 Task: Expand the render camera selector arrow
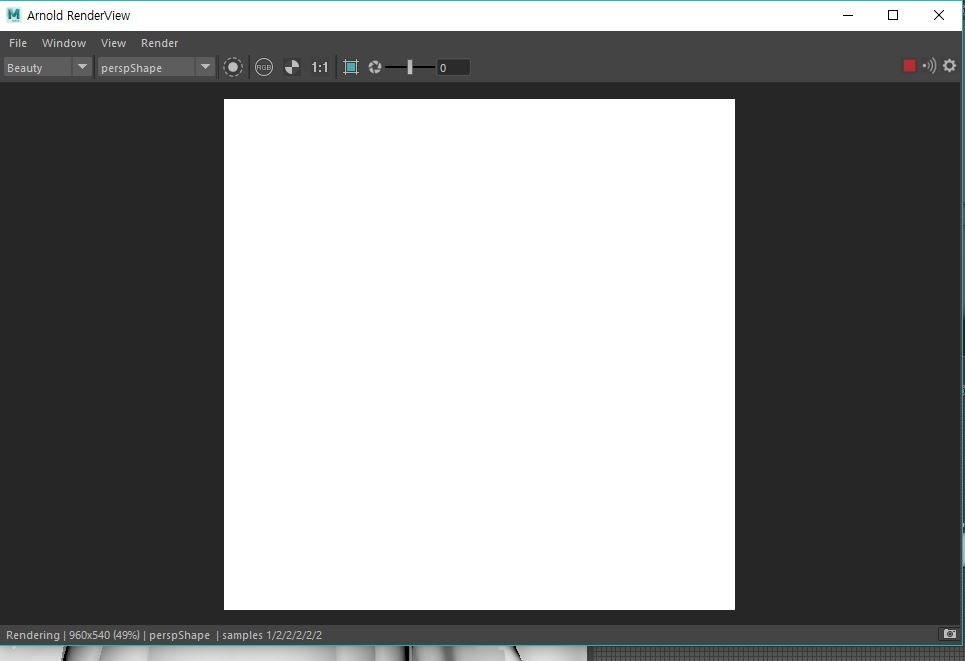coord(205,67)
